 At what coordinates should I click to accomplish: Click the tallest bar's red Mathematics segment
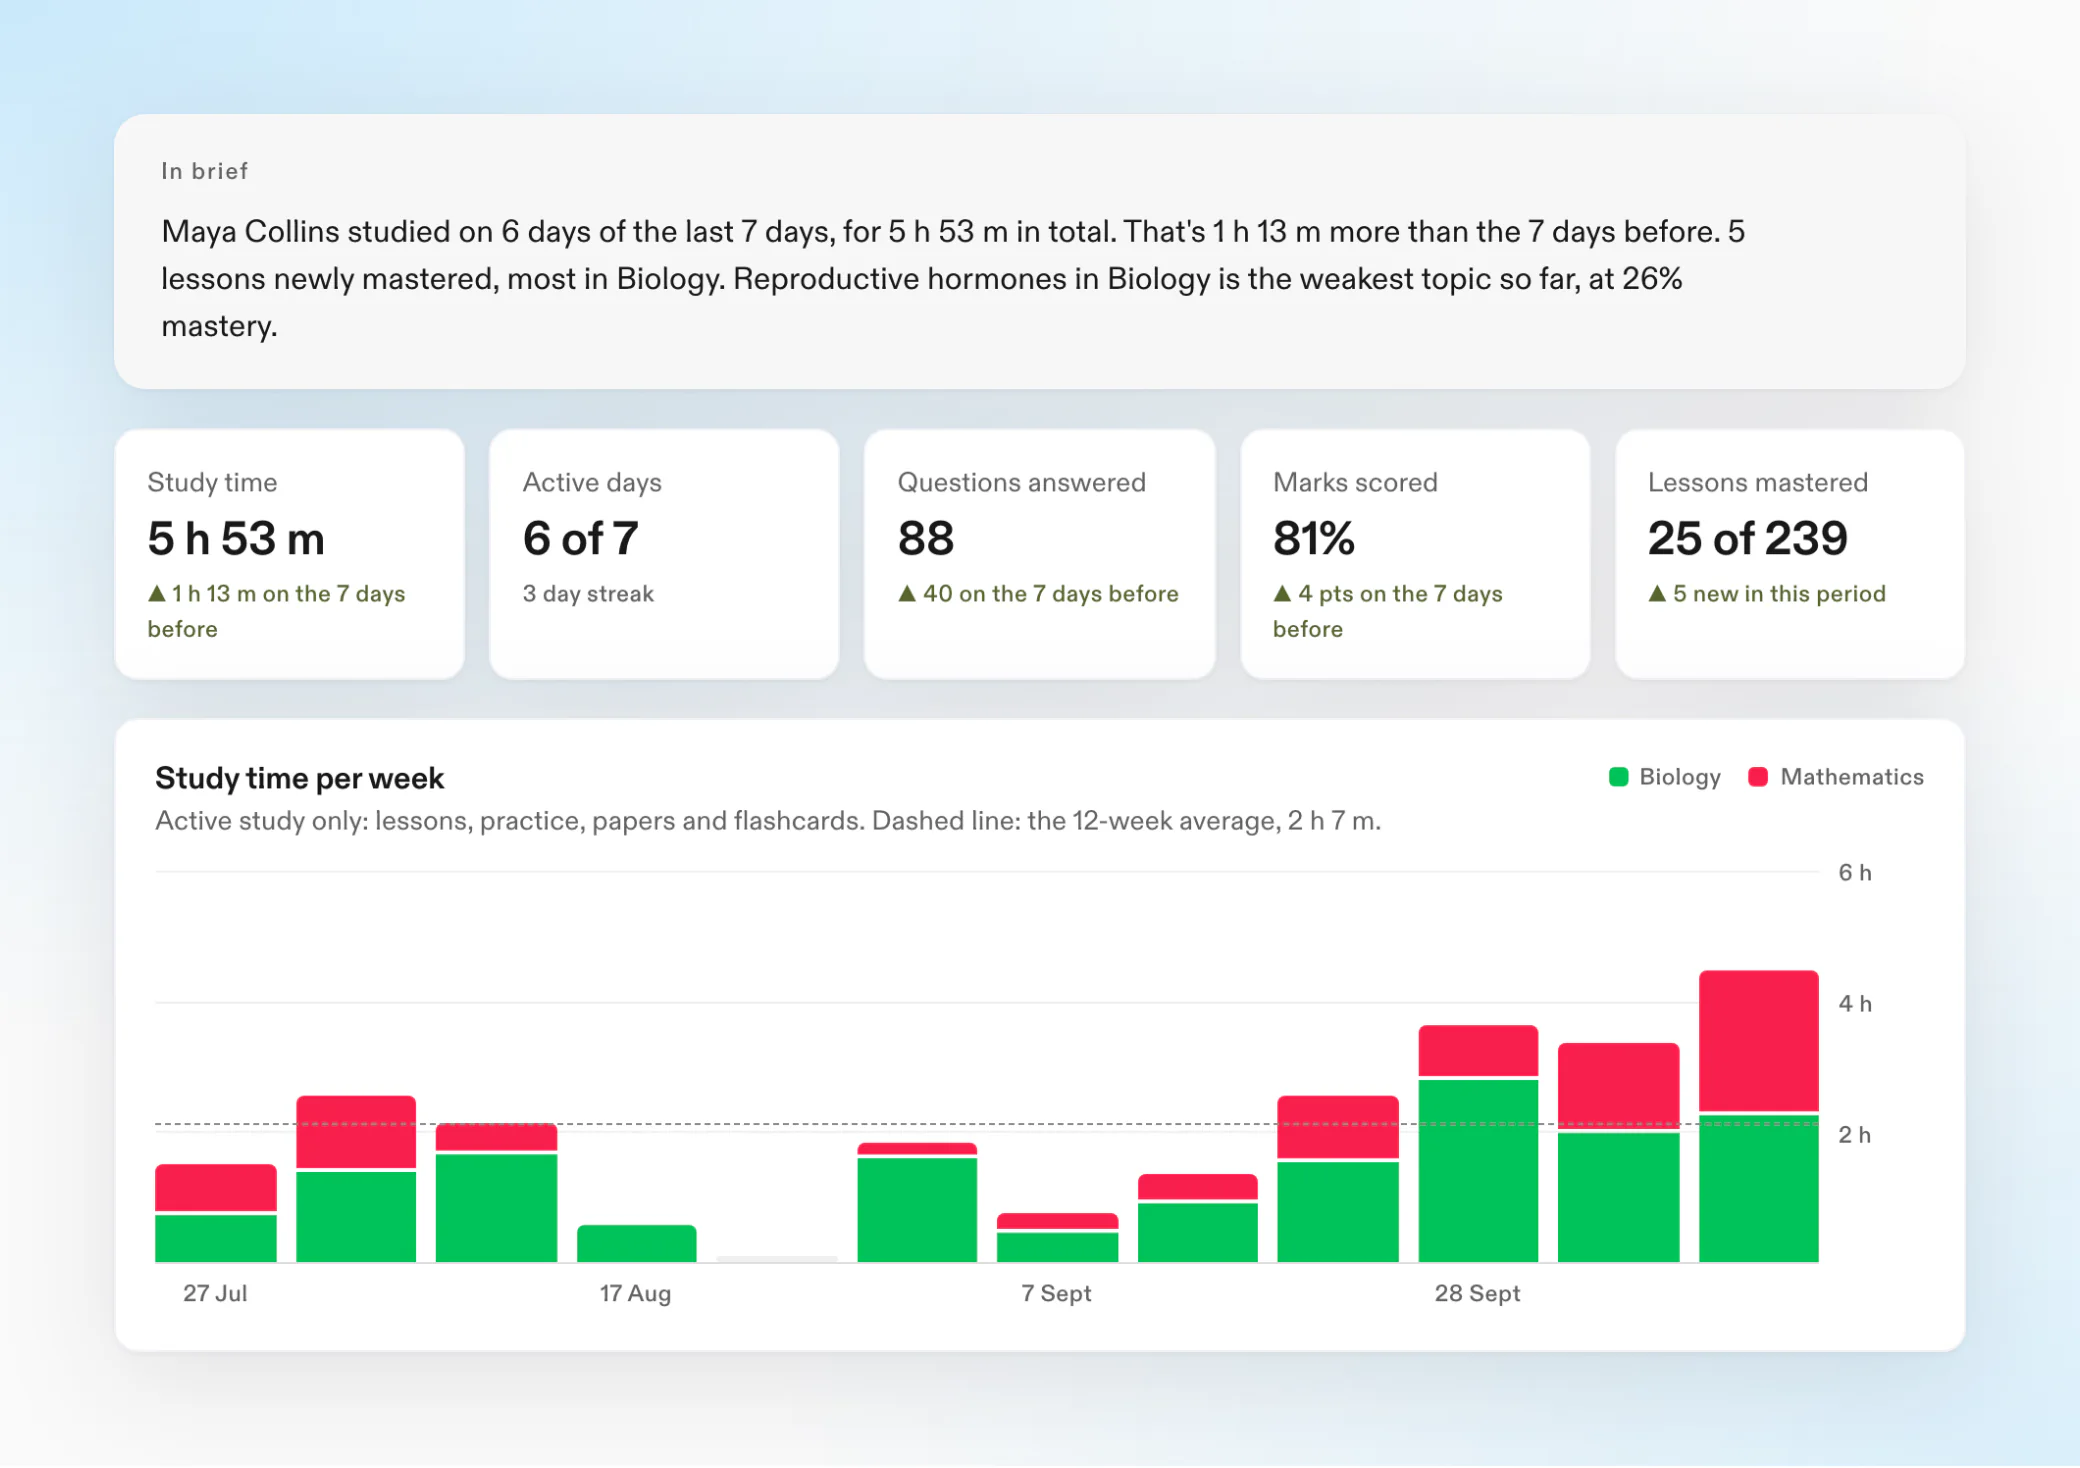click(x=1758, y=1040)
